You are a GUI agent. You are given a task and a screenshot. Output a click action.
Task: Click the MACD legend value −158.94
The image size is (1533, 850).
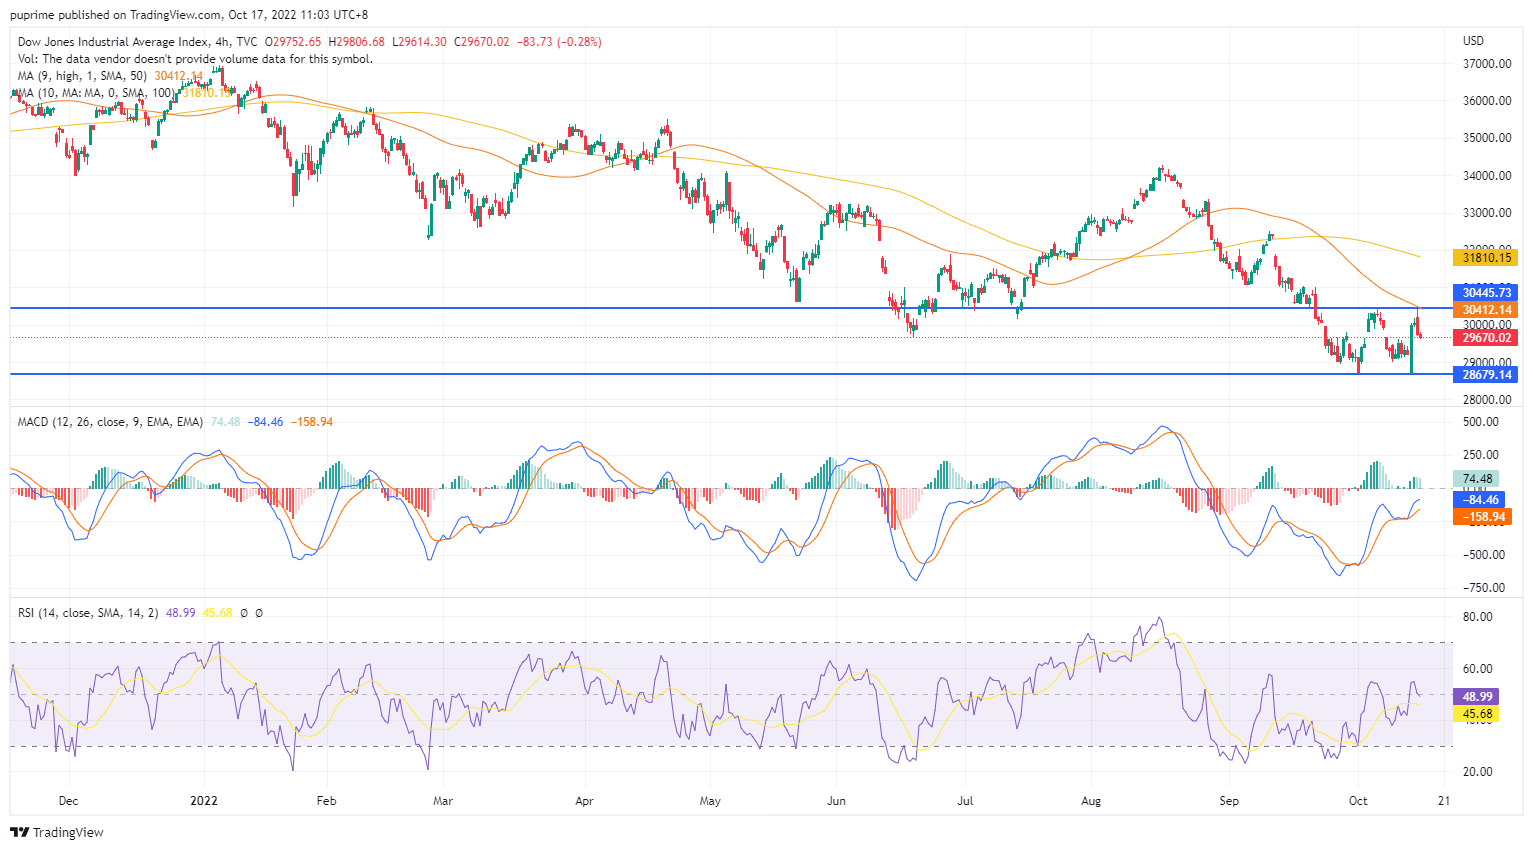[311, 422]
